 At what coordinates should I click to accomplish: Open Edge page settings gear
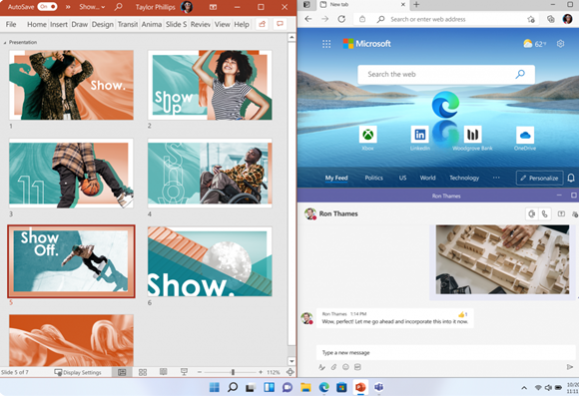coord(561,44)
